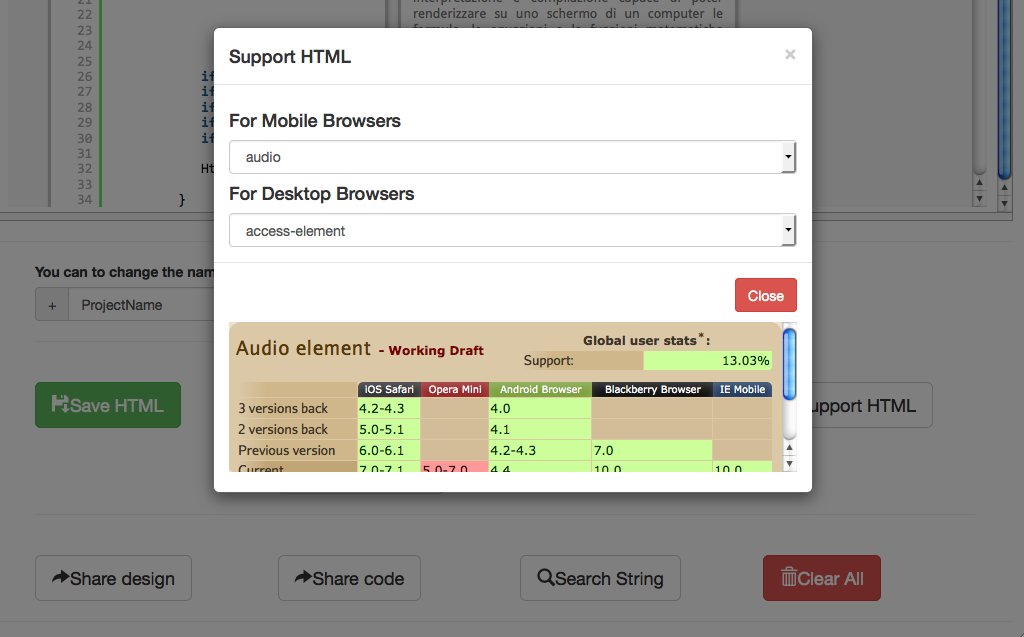This screenshot has width=1024, height=637.
Task: Click the share arrow icon on Share design
Action: tap(60, 577)
